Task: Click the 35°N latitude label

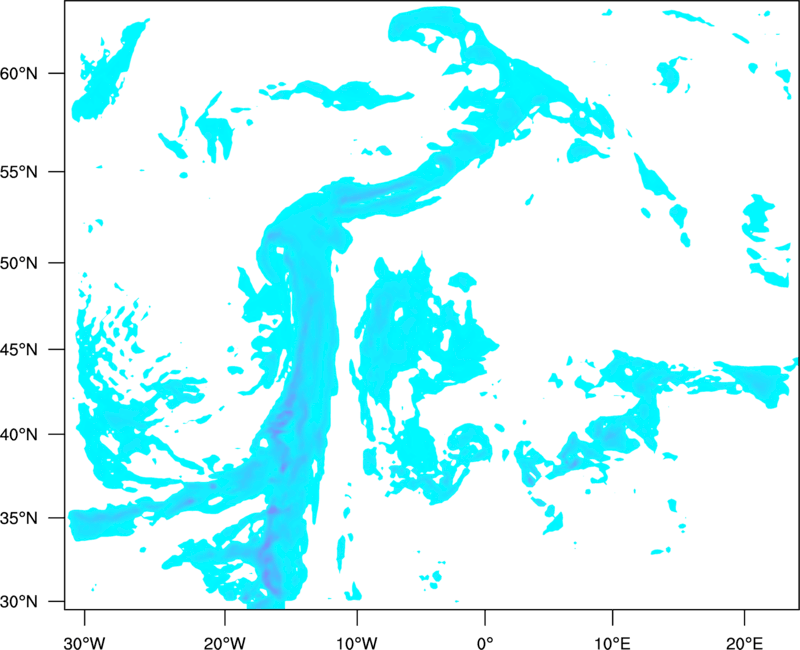Action: tap(19, 518)
